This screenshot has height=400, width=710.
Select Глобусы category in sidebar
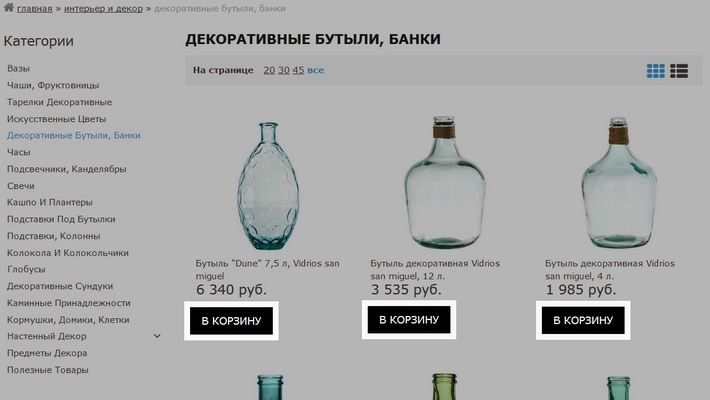click(x=26, y=269)
